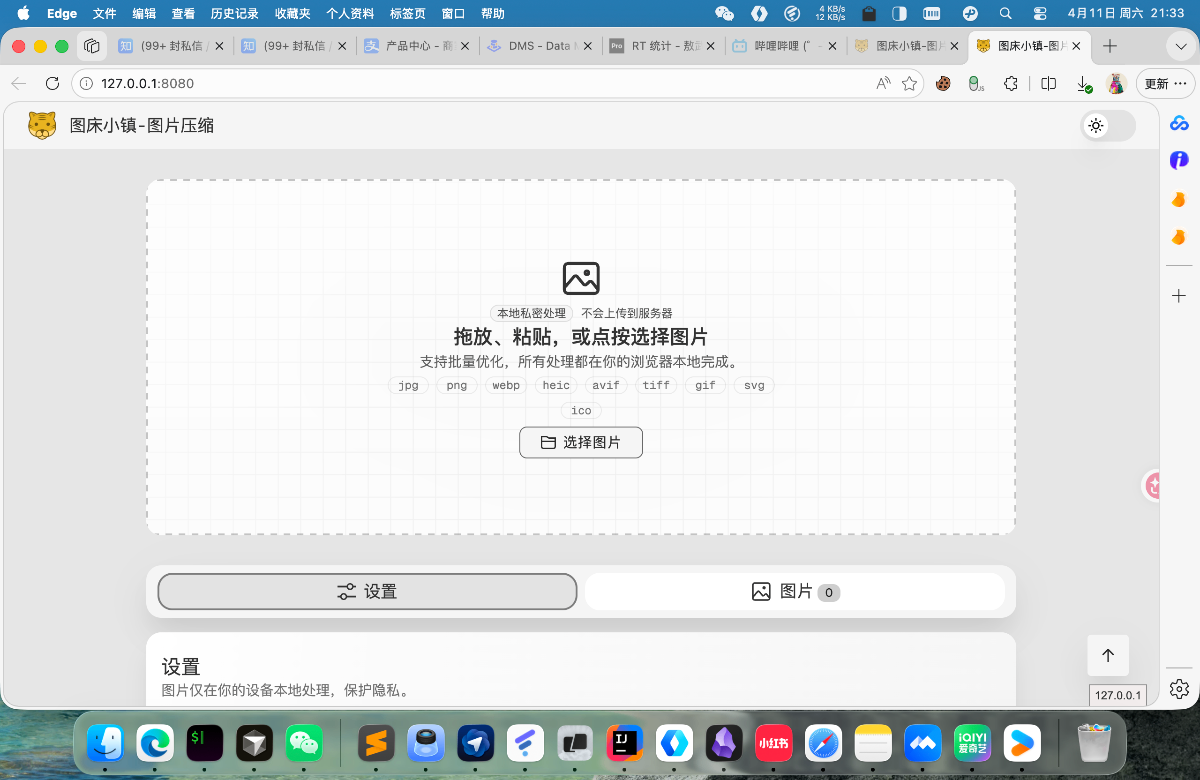Click the downloads icon with green checkmark

coord(1085,84)
